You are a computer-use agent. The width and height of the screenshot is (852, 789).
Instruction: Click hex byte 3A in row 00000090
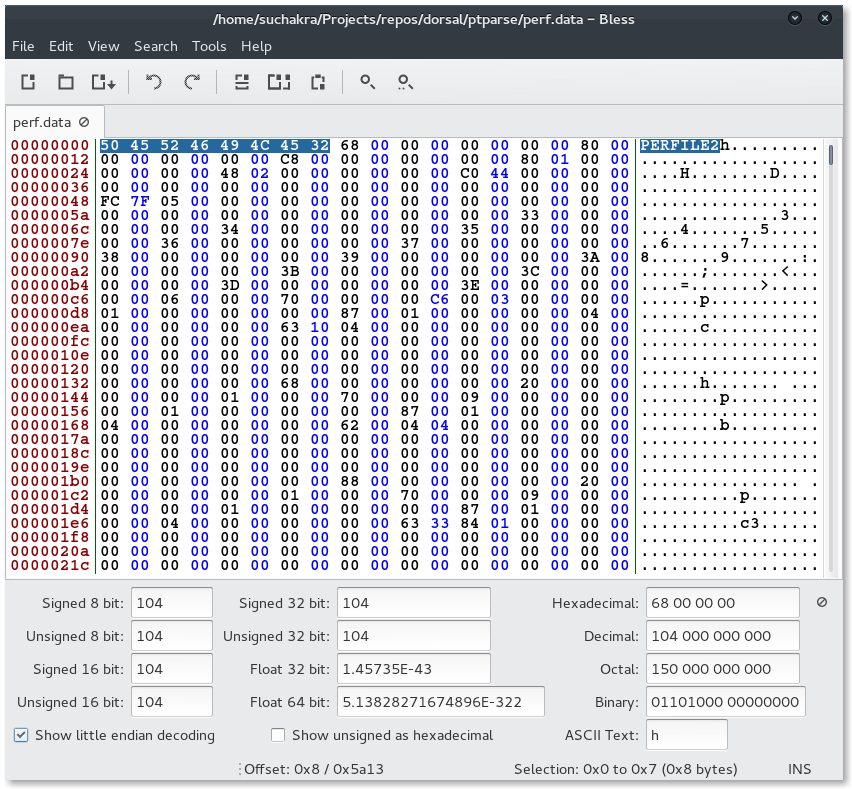590,257
